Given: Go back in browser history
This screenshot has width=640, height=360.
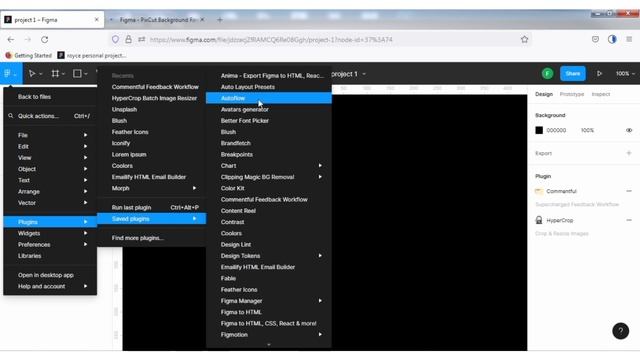Looking at the screenshot, I should [x=11, y=40].
